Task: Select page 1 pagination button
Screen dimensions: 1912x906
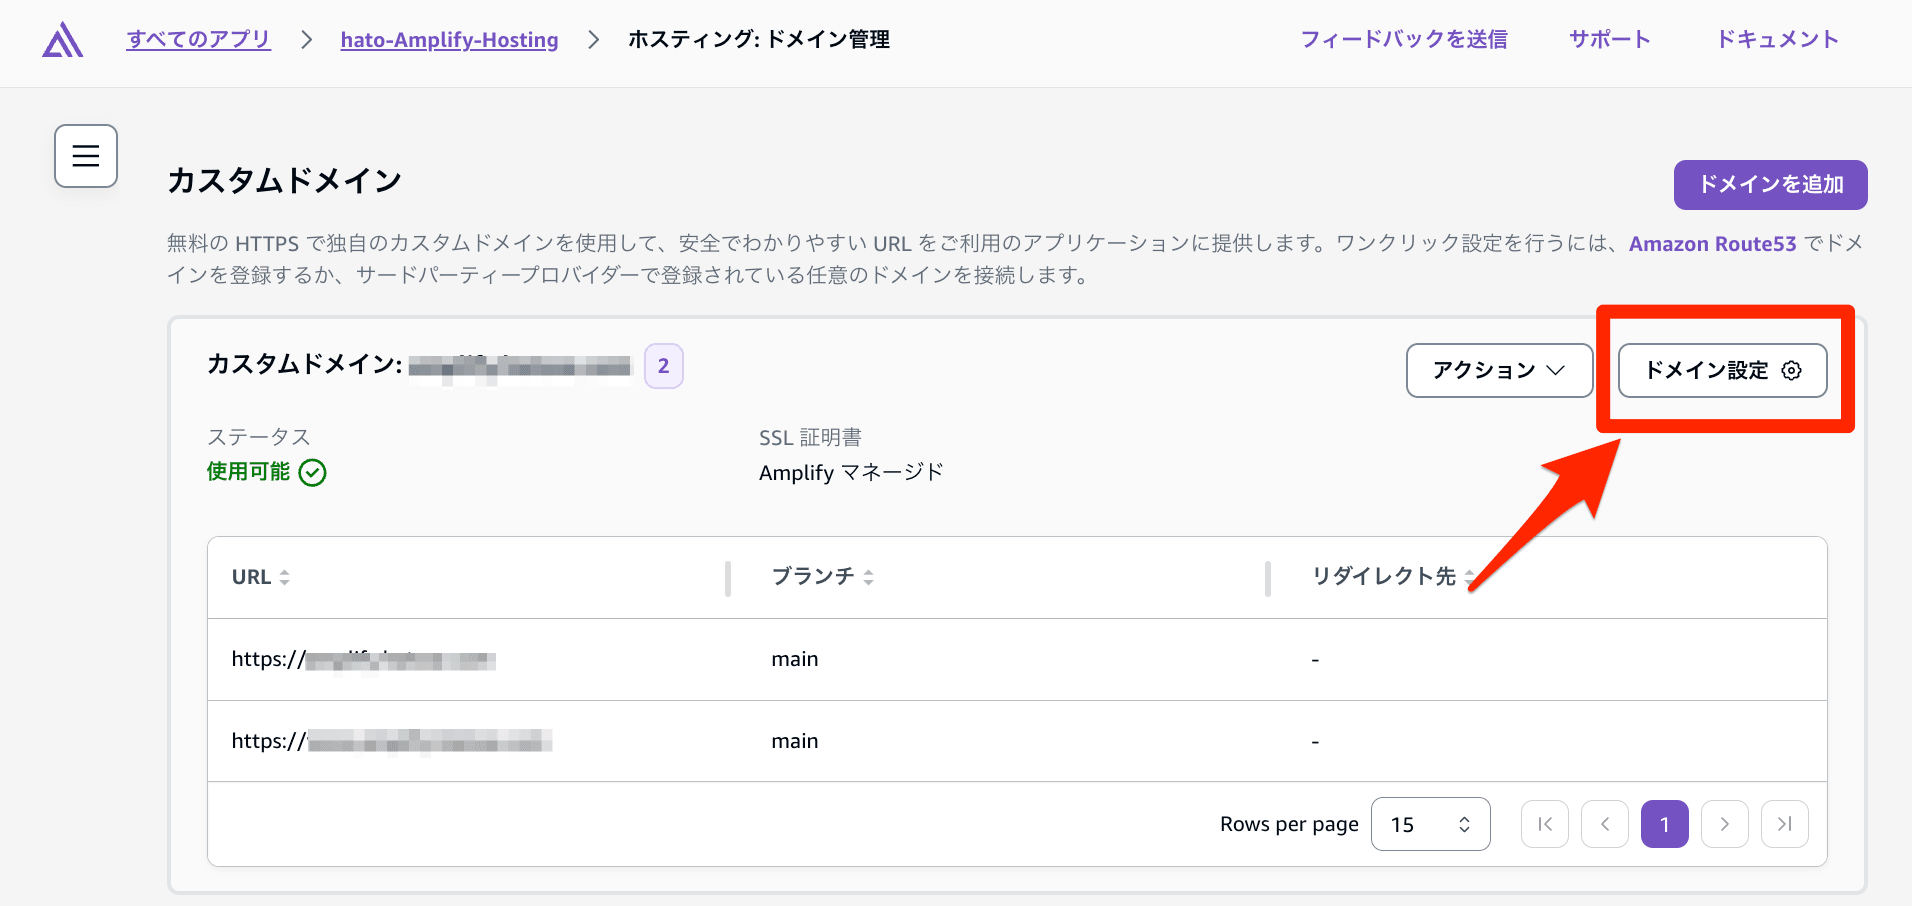Action: pos(1665,824)
